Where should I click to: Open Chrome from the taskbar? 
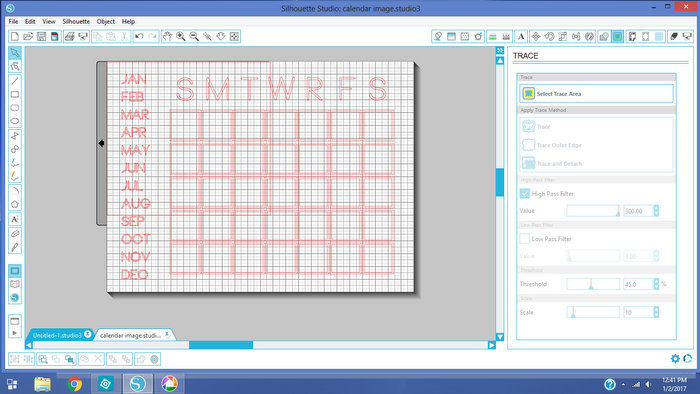click(75, 384)
